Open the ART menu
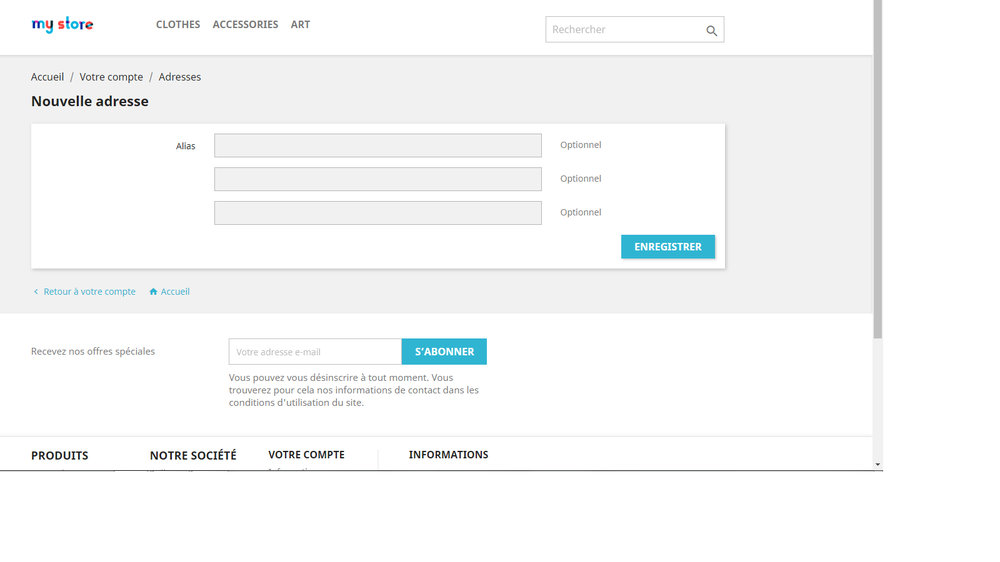Image resolution: width=1000 pixels, height=562 pixels. [300, 24]
